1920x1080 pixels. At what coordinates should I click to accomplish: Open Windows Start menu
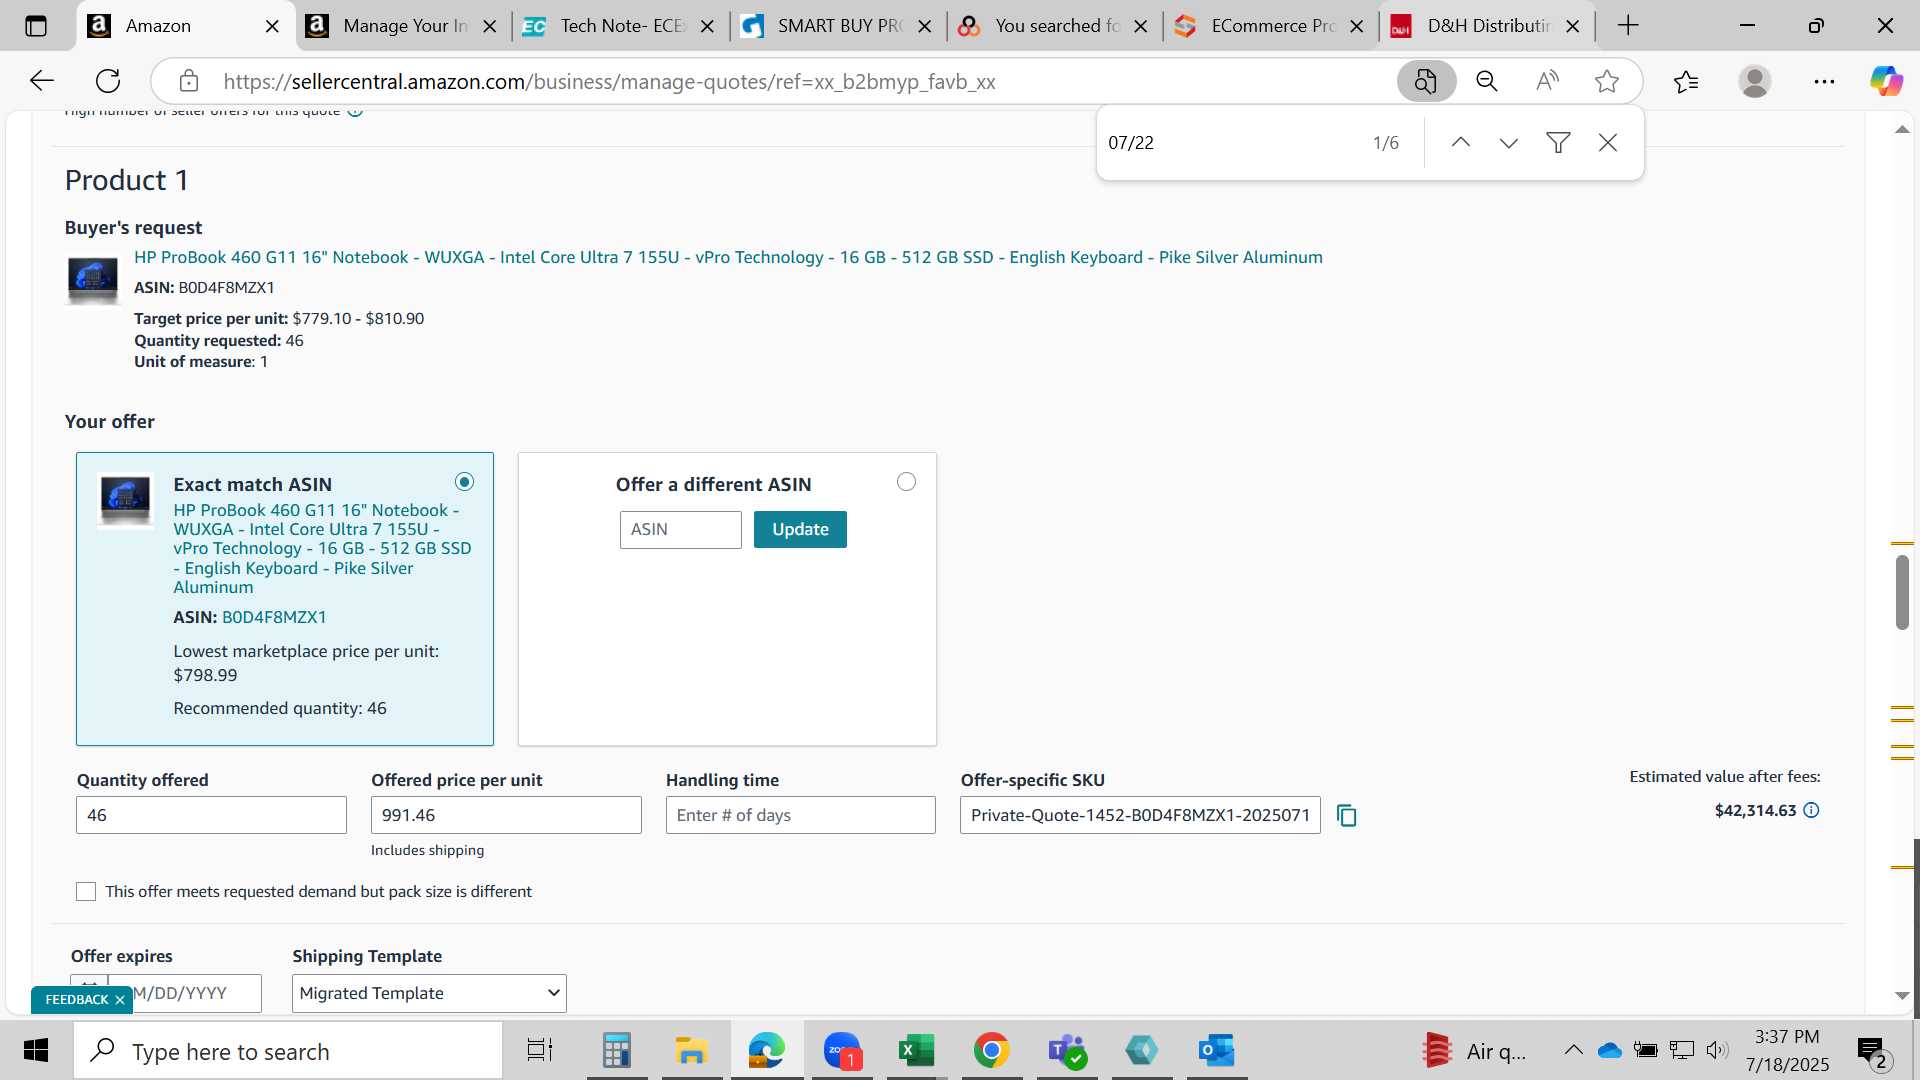point(36,1051)
